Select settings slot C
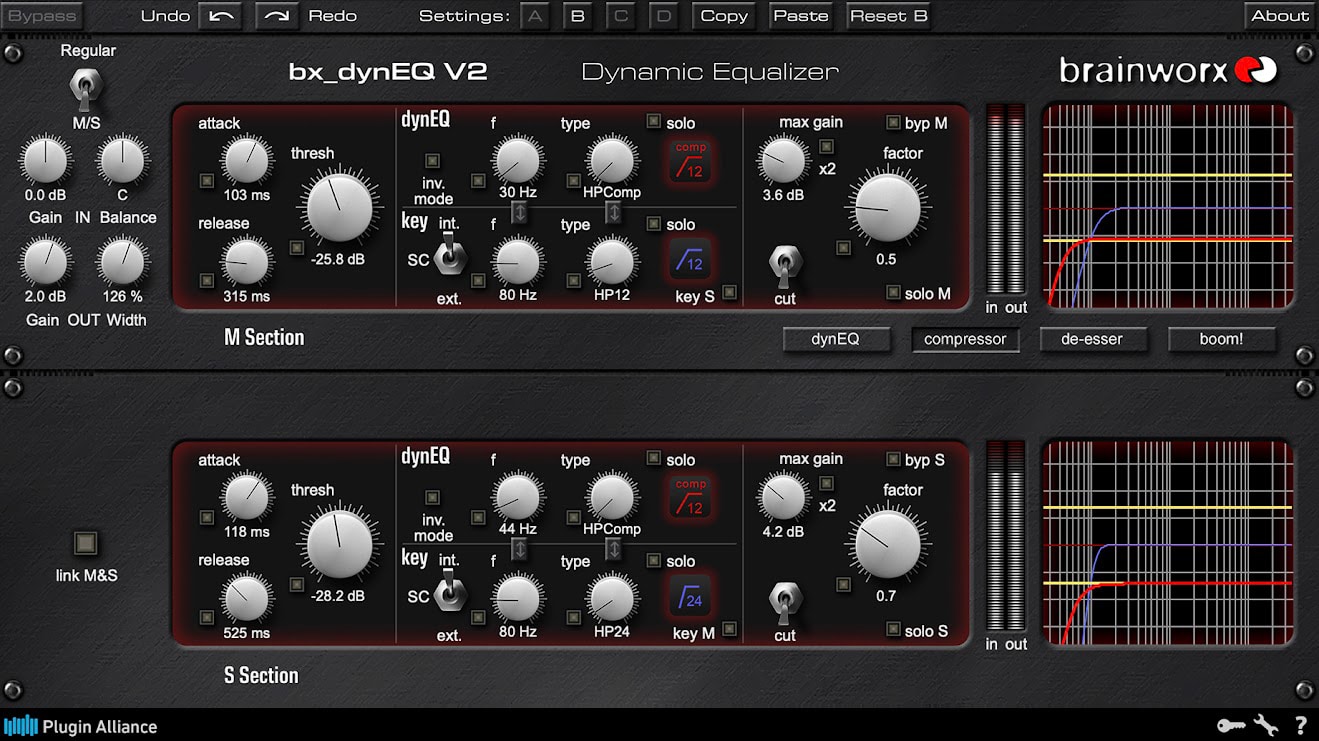The width and height of the screenshot is (1319, 741). point(620,15)
